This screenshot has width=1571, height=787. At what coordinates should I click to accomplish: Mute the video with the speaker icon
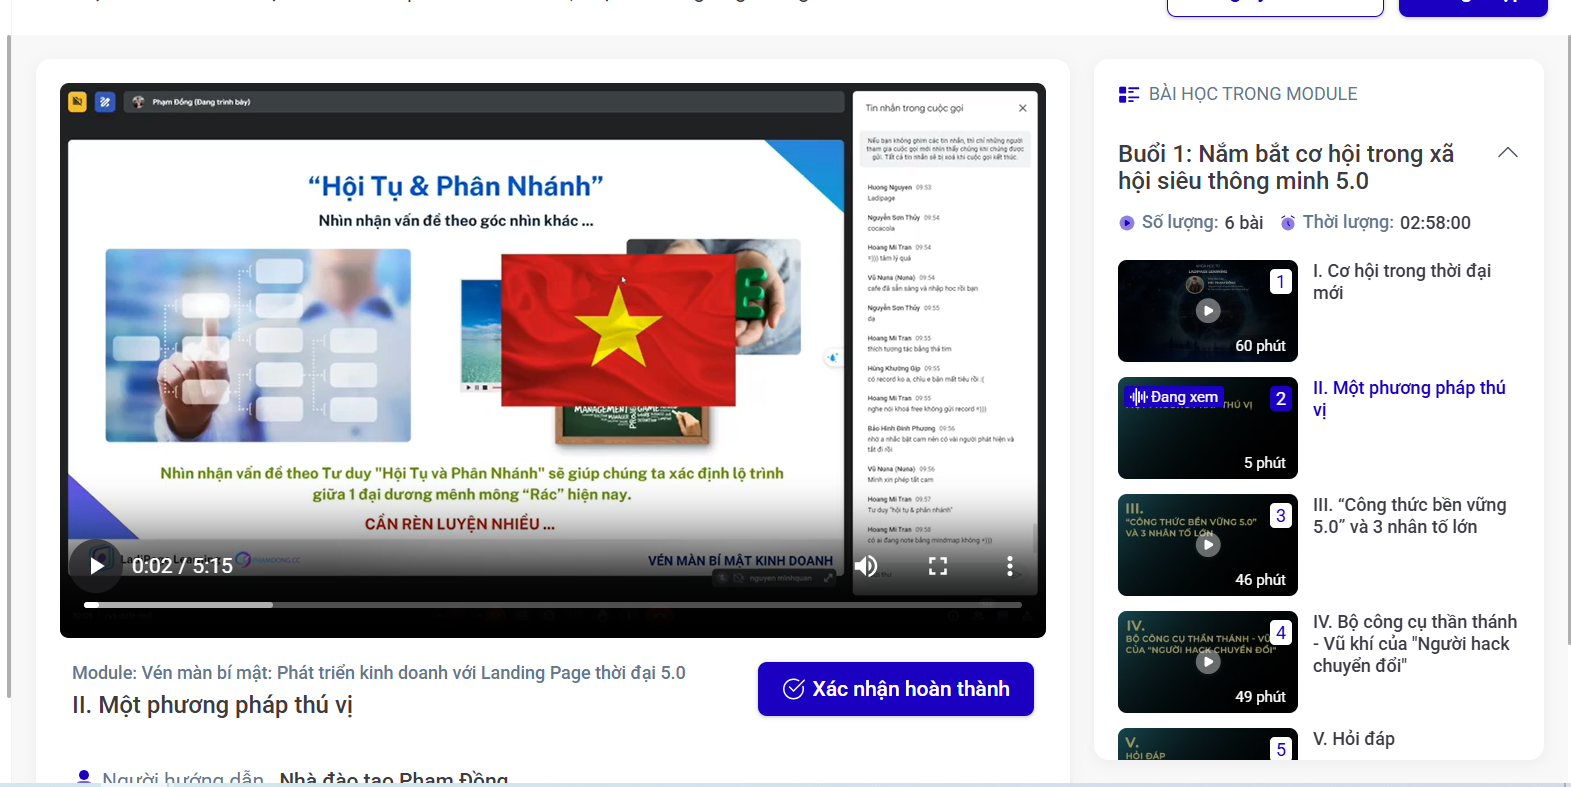(x=866, y=566)
